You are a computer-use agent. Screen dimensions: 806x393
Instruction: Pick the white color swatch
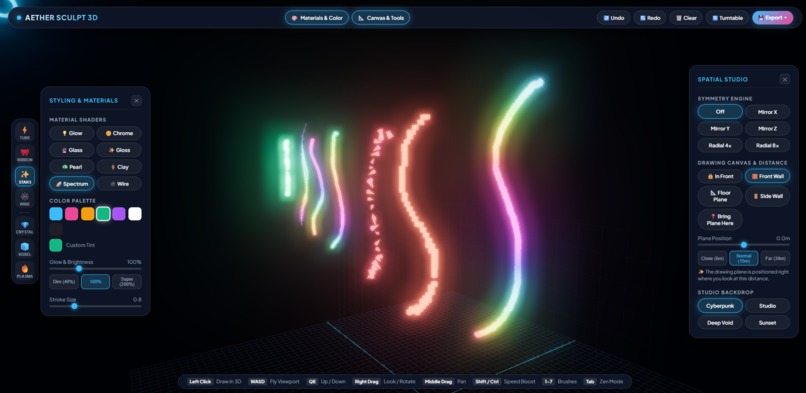(x=135, y=214)
